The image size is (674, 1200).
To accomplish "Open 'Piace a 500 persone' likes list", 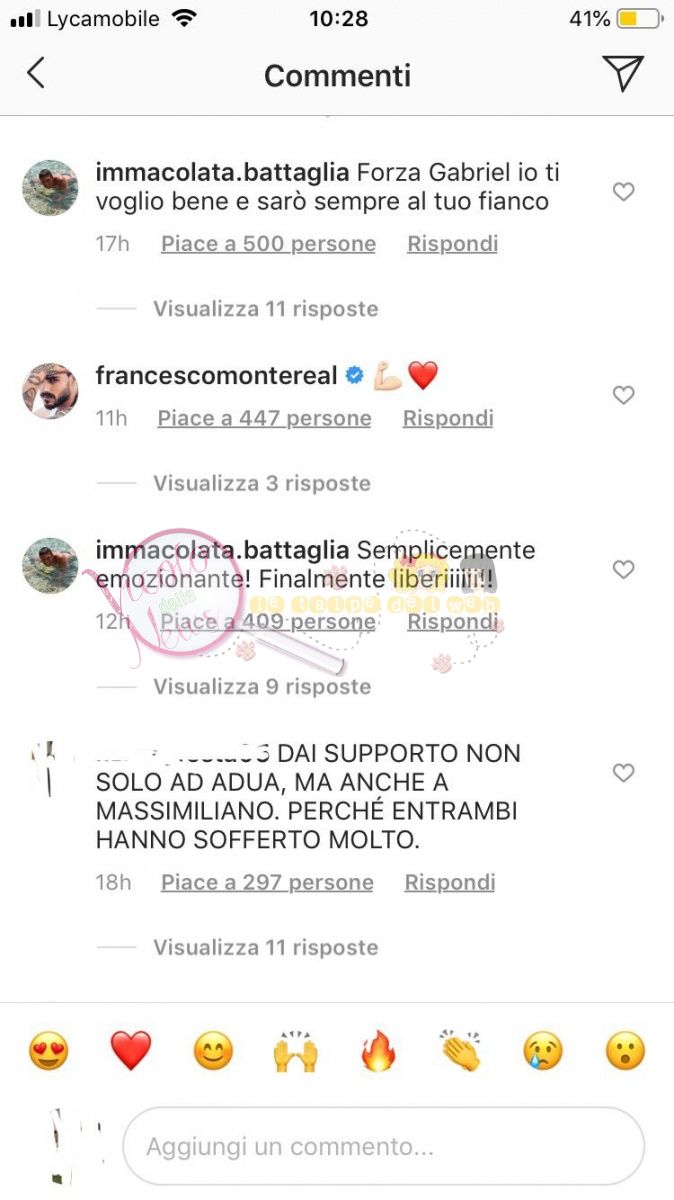I will coord(268,244).
